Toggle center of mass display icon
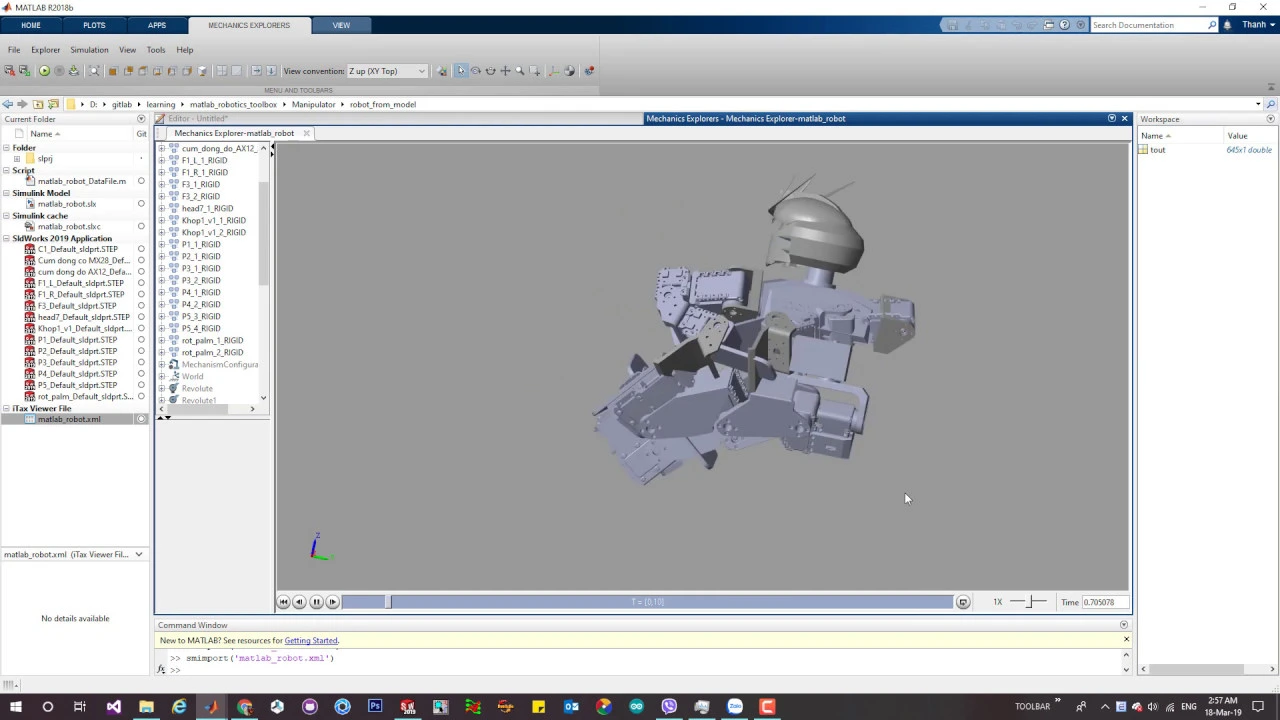 pos(569,71)
